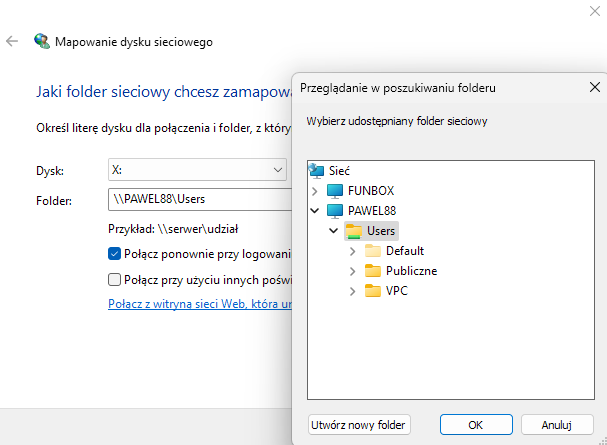Disable reconnect at sign-in checkbox
Image resolution: width=607 pixels, height=445 pixels.
click(115, 254)
